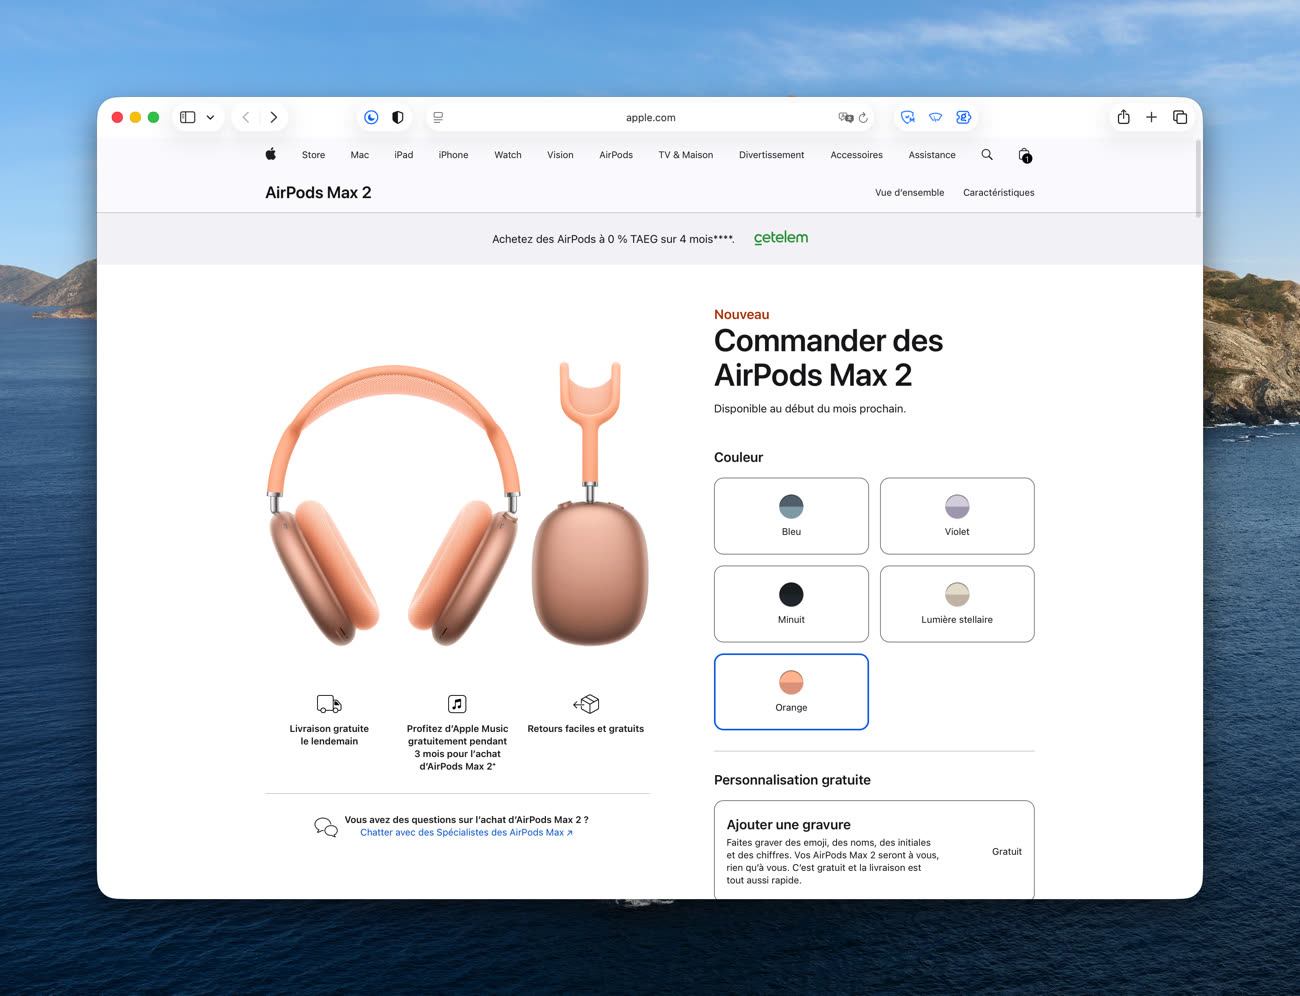Toggle the Safari sidebar
The height and width of the screenshot is (996, 1300).
tap(187, 117)
